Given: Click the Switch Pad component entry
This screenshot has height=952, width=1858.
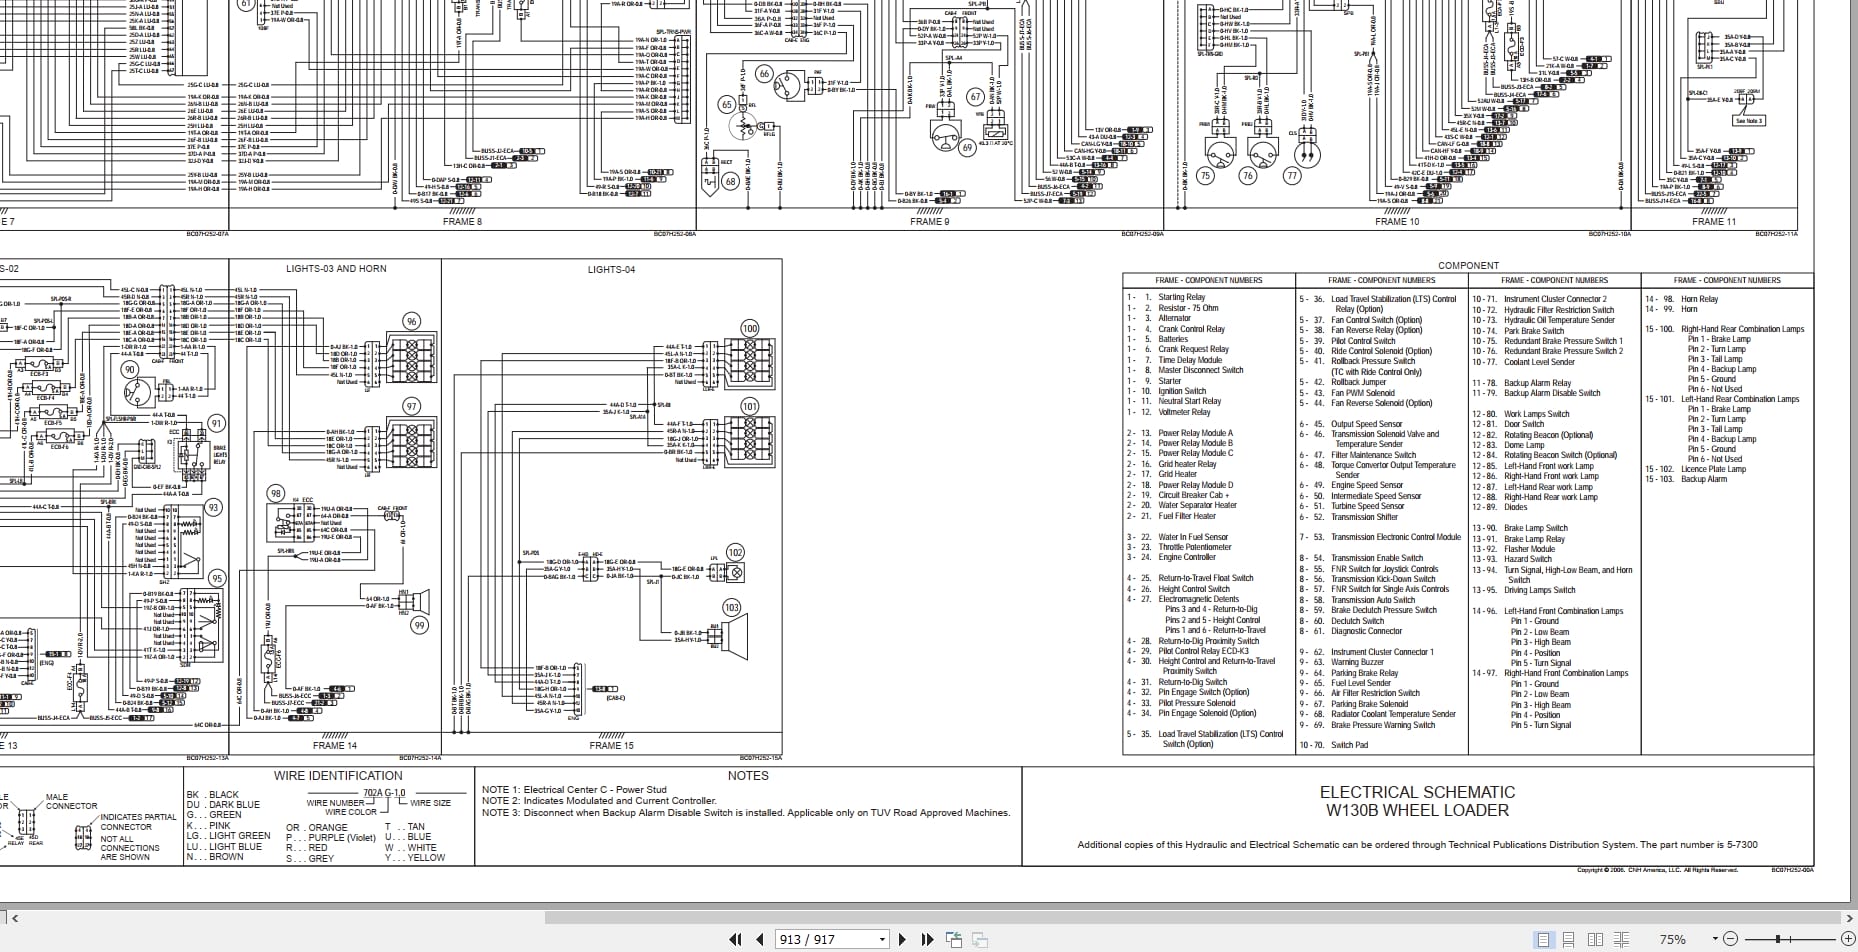Looking at the screenshot, I should (x=1333, y=745).
